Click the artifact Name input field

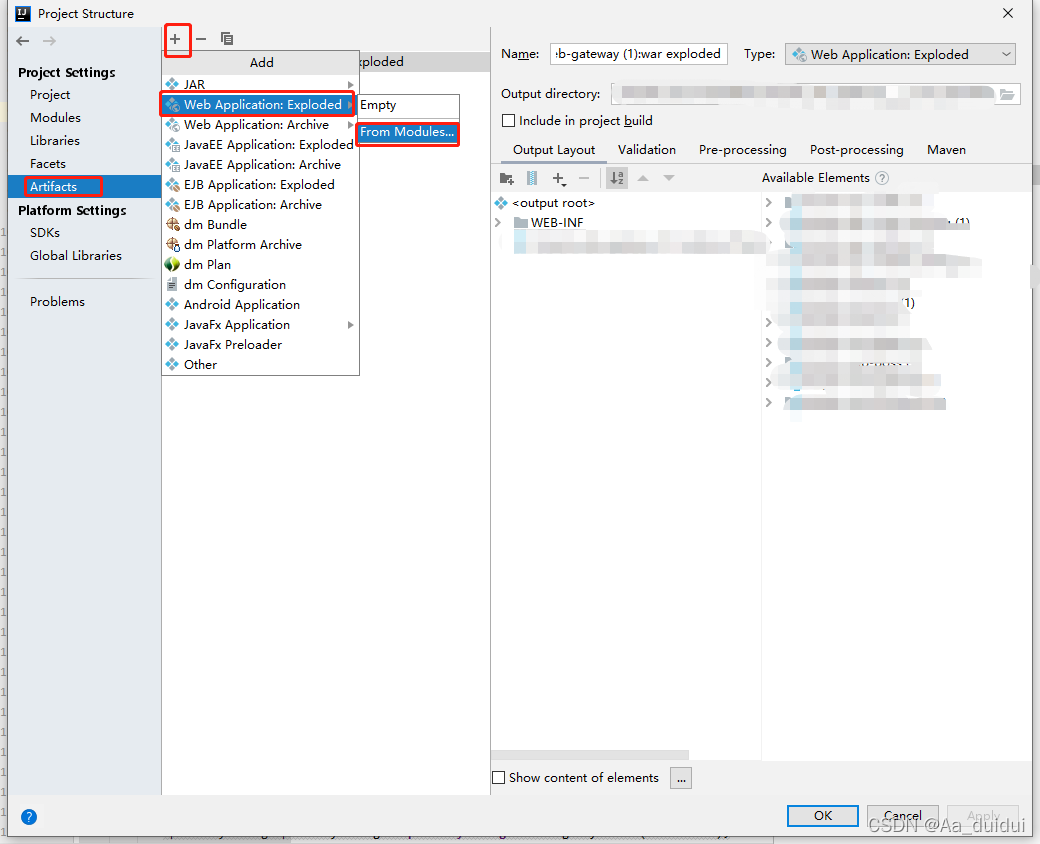(x=638, y=54)
